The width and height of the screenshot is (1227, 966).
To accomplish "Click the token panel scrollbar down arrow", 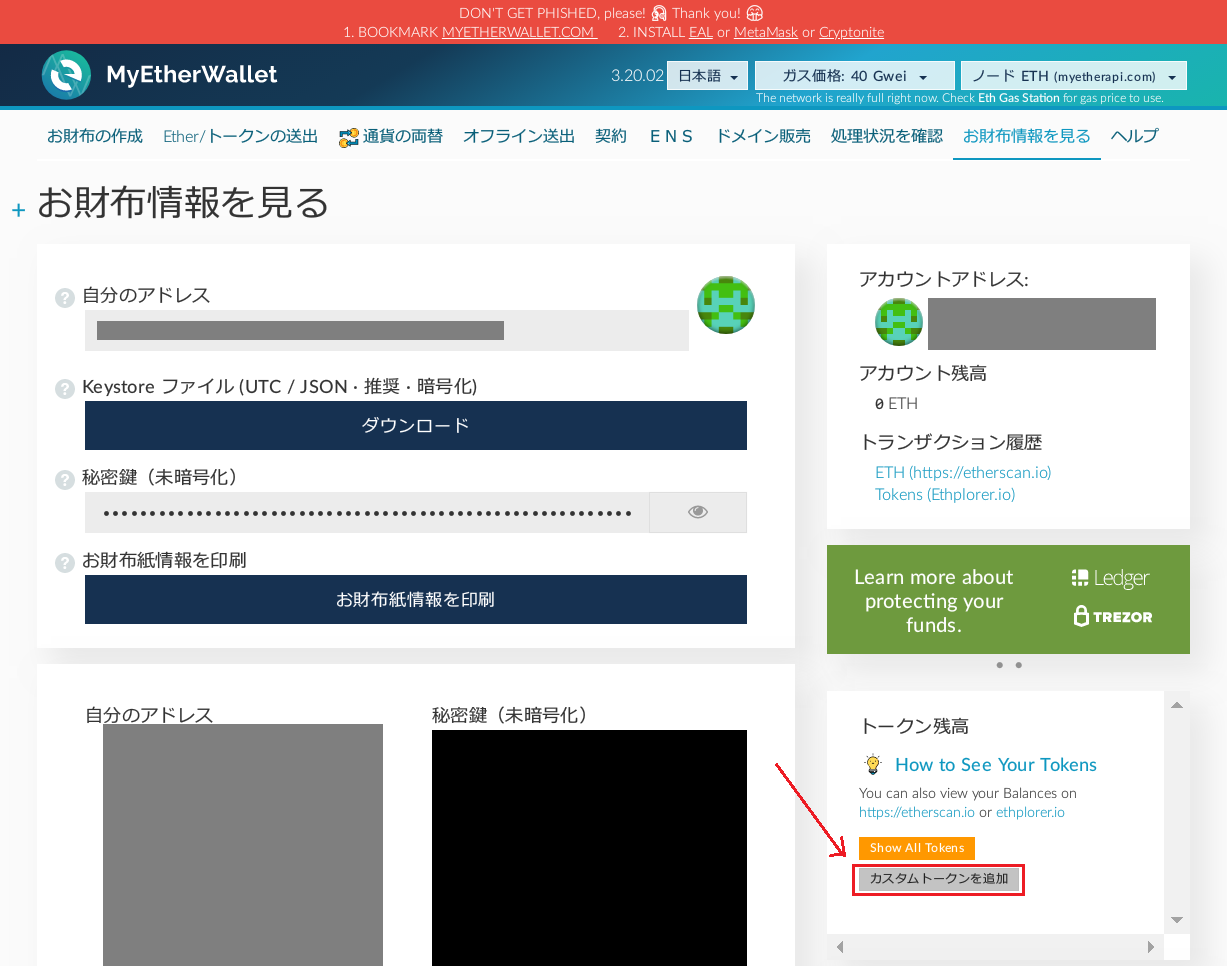I will [1177, 920].
